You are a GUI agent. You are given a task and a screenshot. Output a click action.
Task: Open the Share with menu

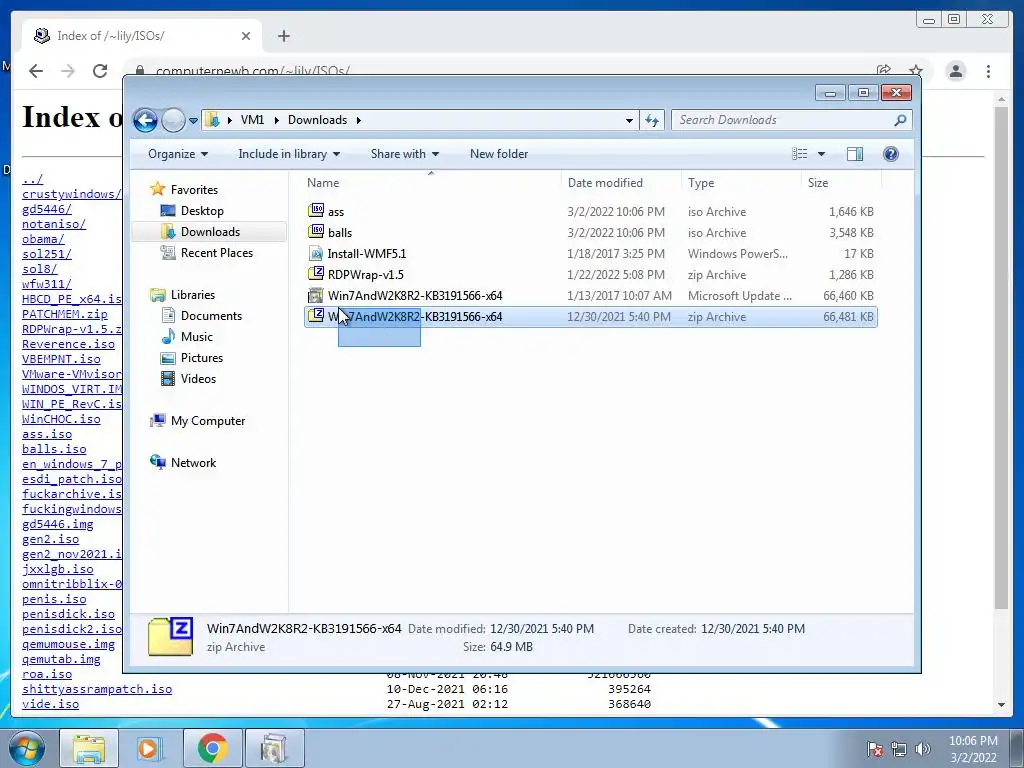click(404, 154)
